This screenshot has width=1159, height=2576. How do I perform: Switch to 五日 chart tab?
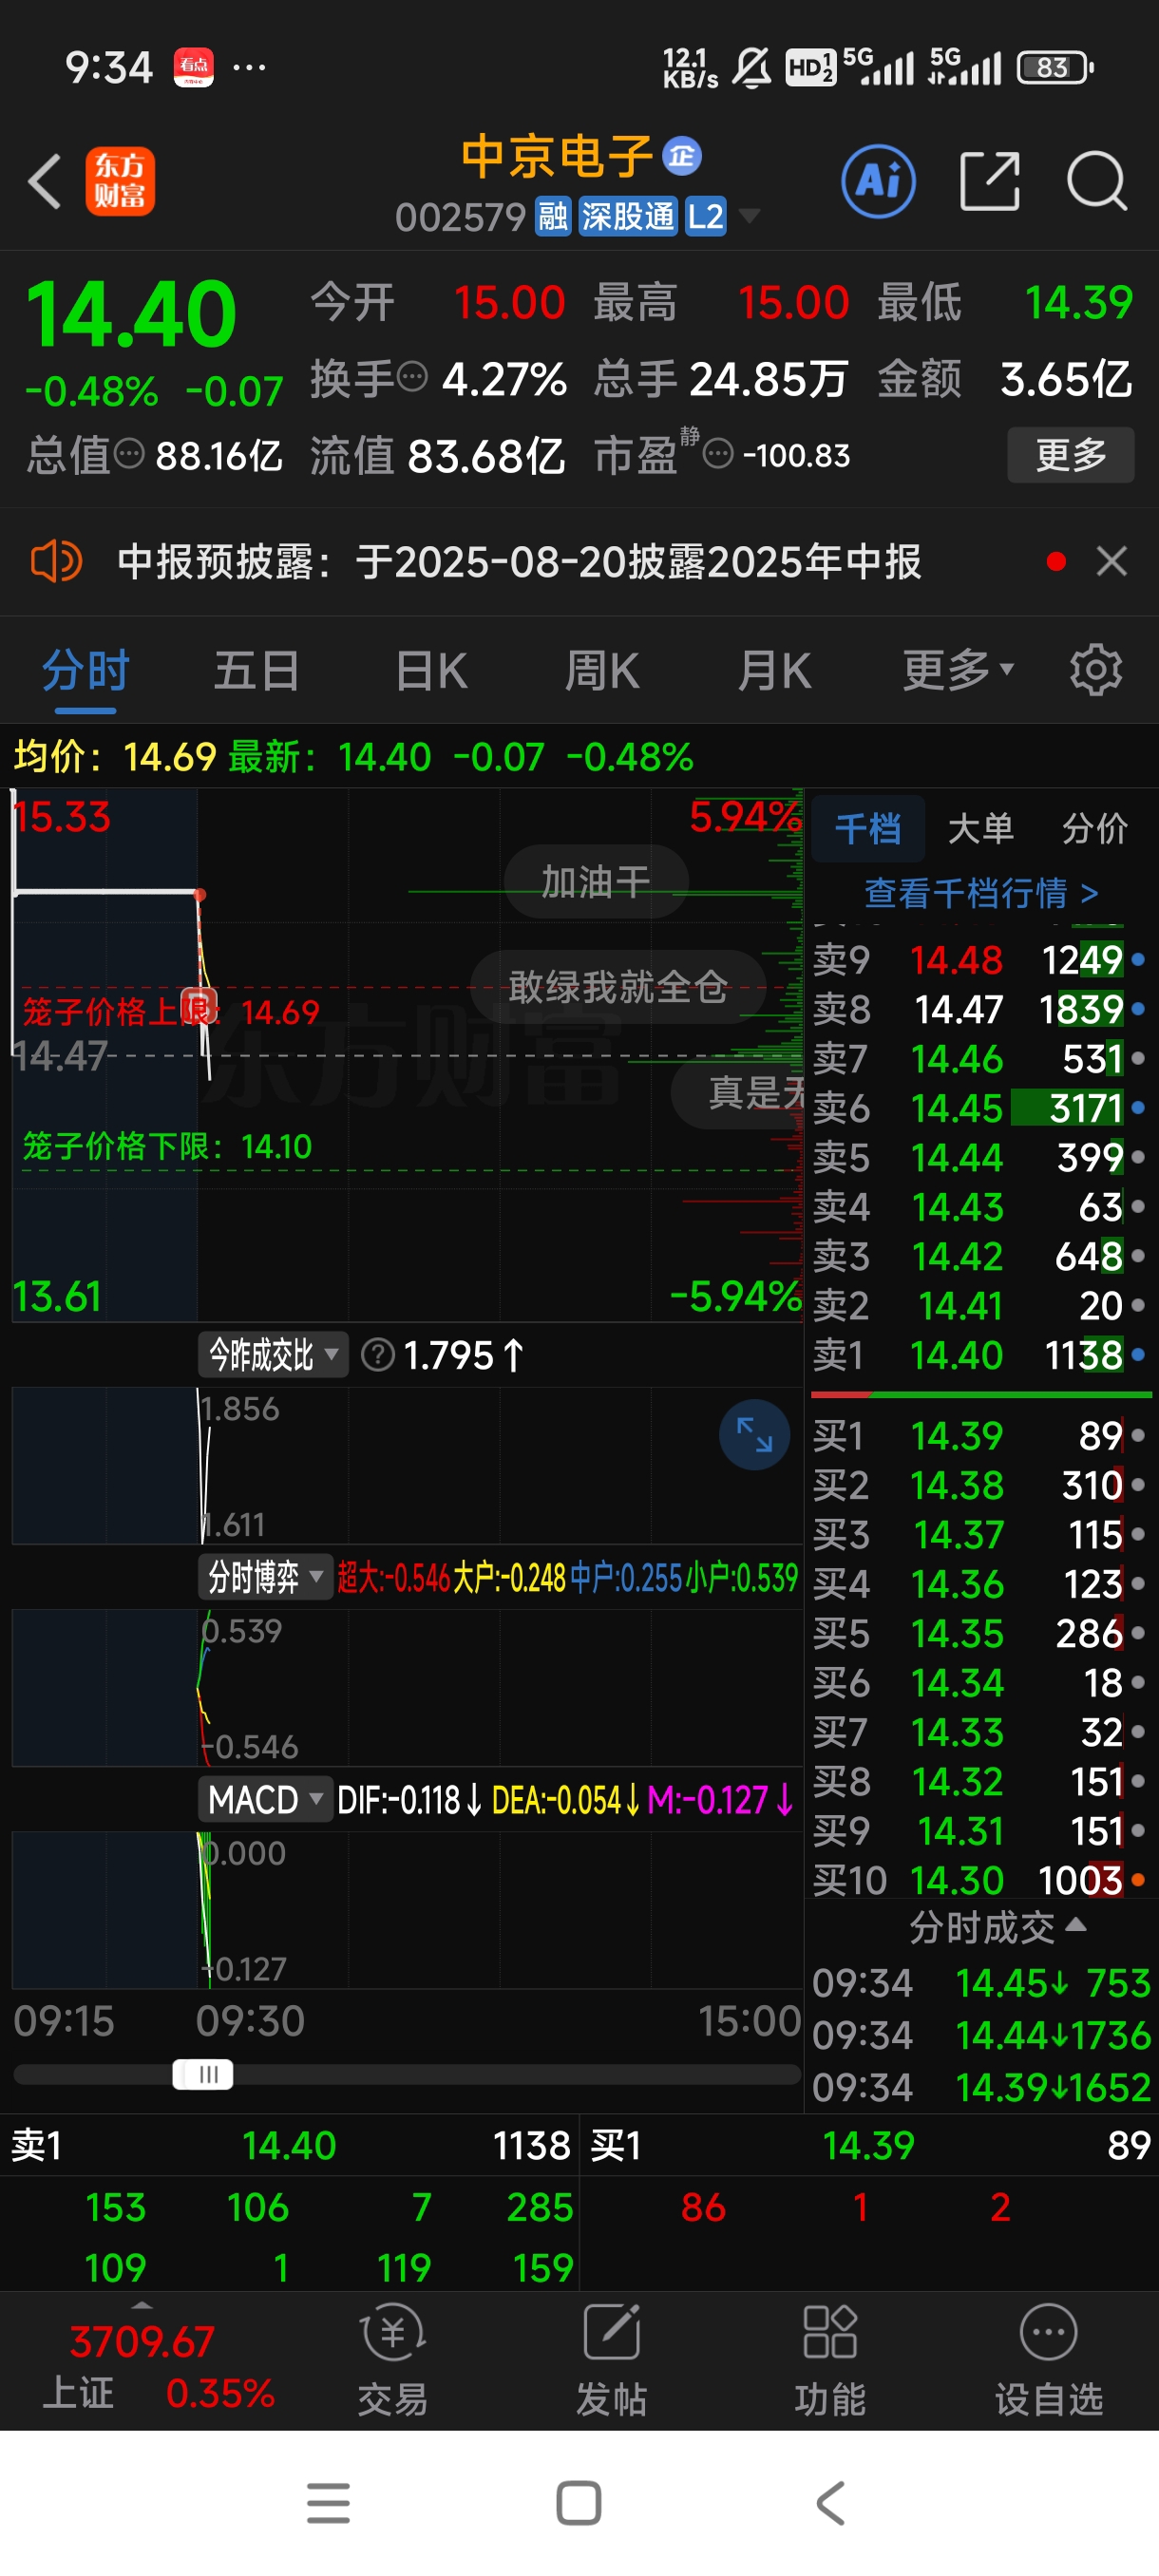click(x=257, y=670)
